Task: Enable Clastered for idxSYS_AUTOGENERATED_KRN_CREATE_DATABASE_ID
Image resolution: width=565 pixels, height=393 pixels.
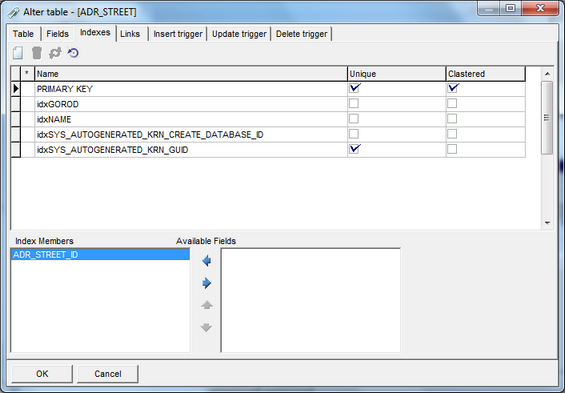Action: click(x=452, y=134)
